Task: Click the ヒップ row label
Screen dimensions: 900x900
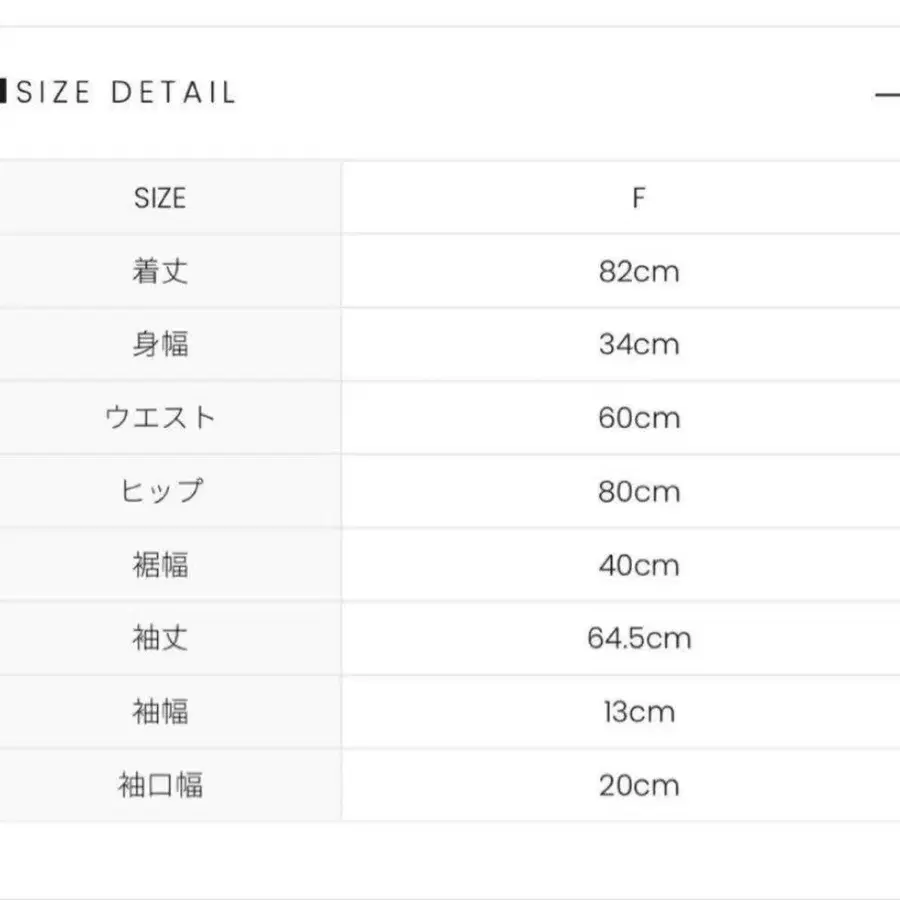Action: point(160,491)
